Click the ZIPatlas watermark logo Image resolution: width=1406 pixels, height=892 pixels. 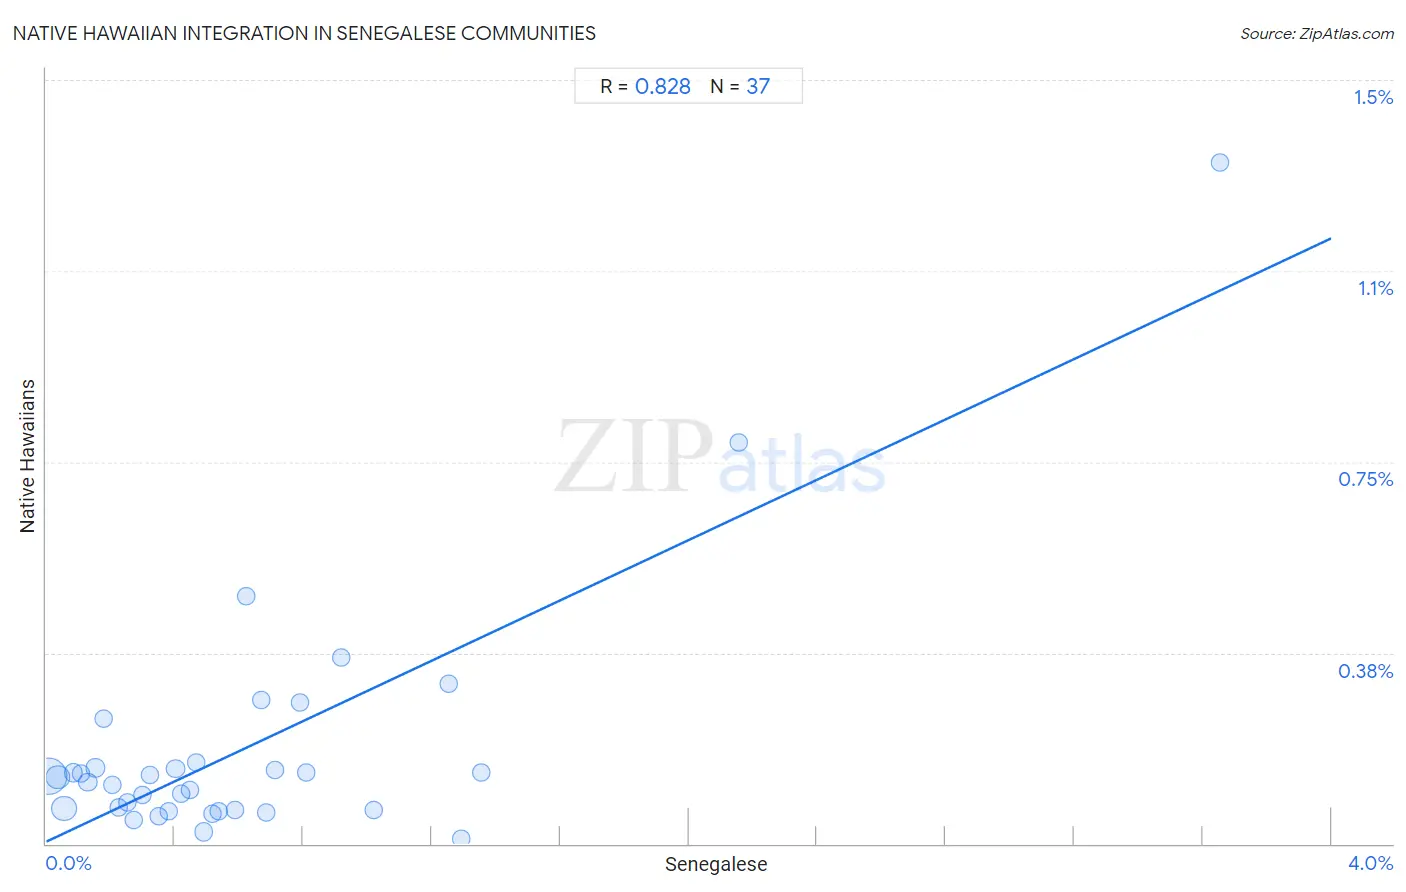tap(720, 457)
